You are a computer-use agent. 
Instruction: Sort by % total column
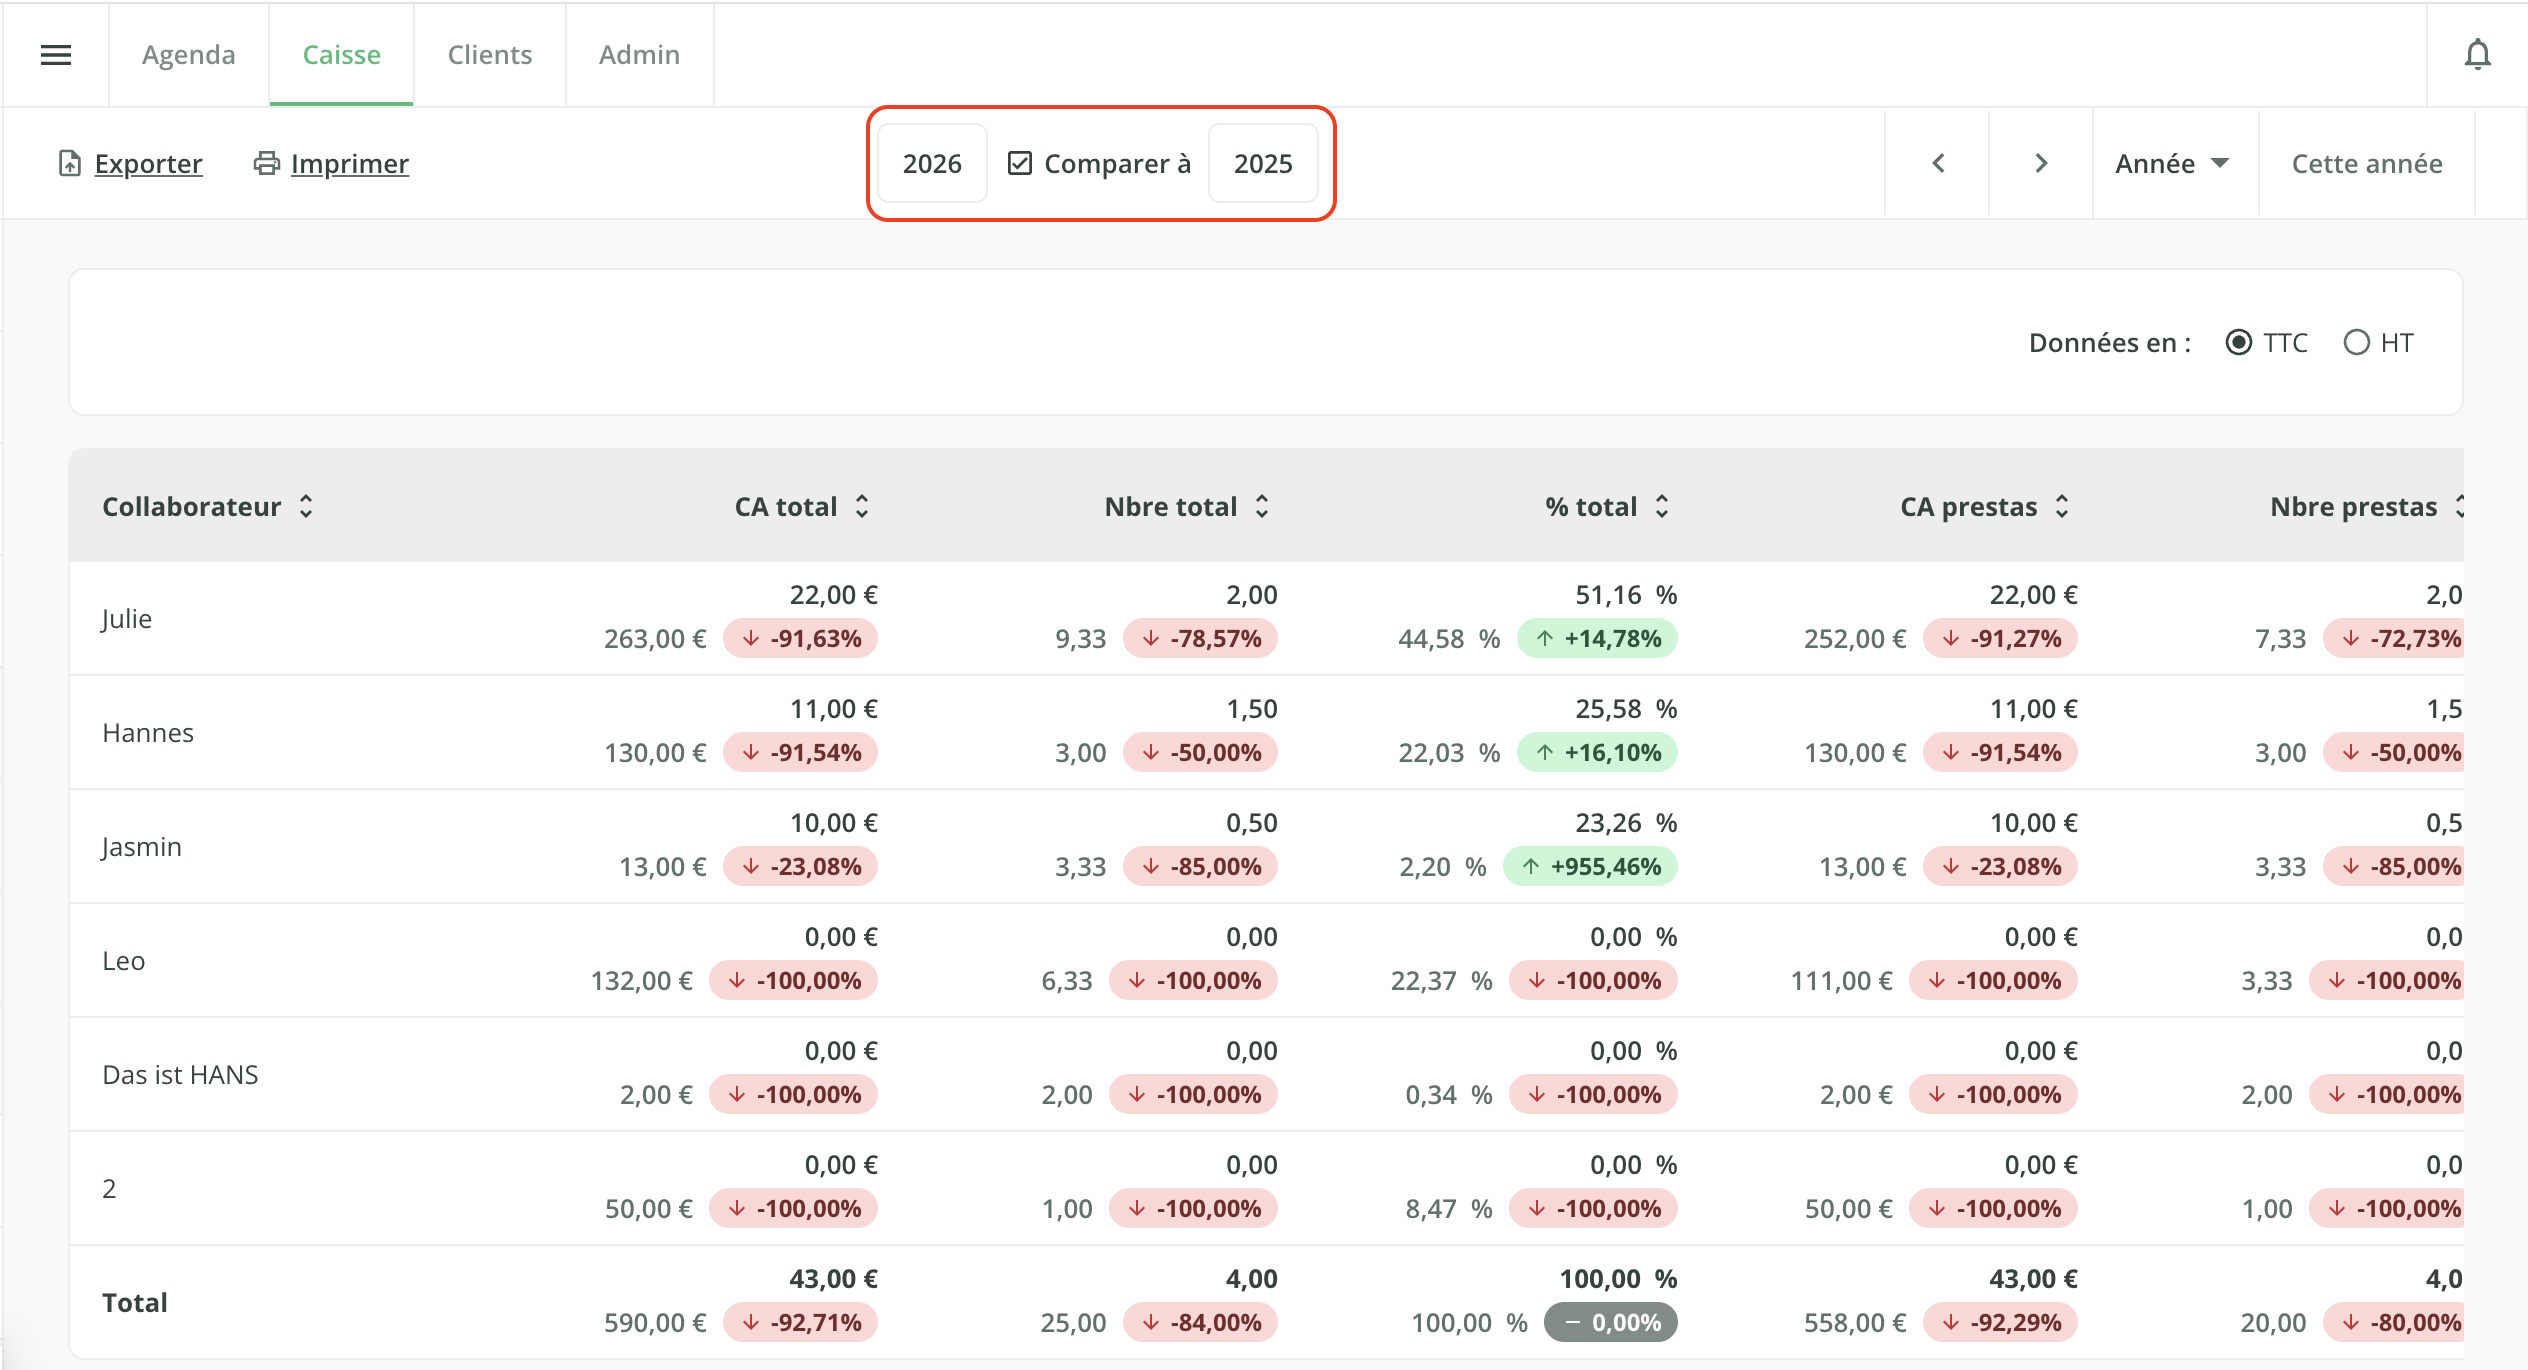click(x=1607, y=506)
